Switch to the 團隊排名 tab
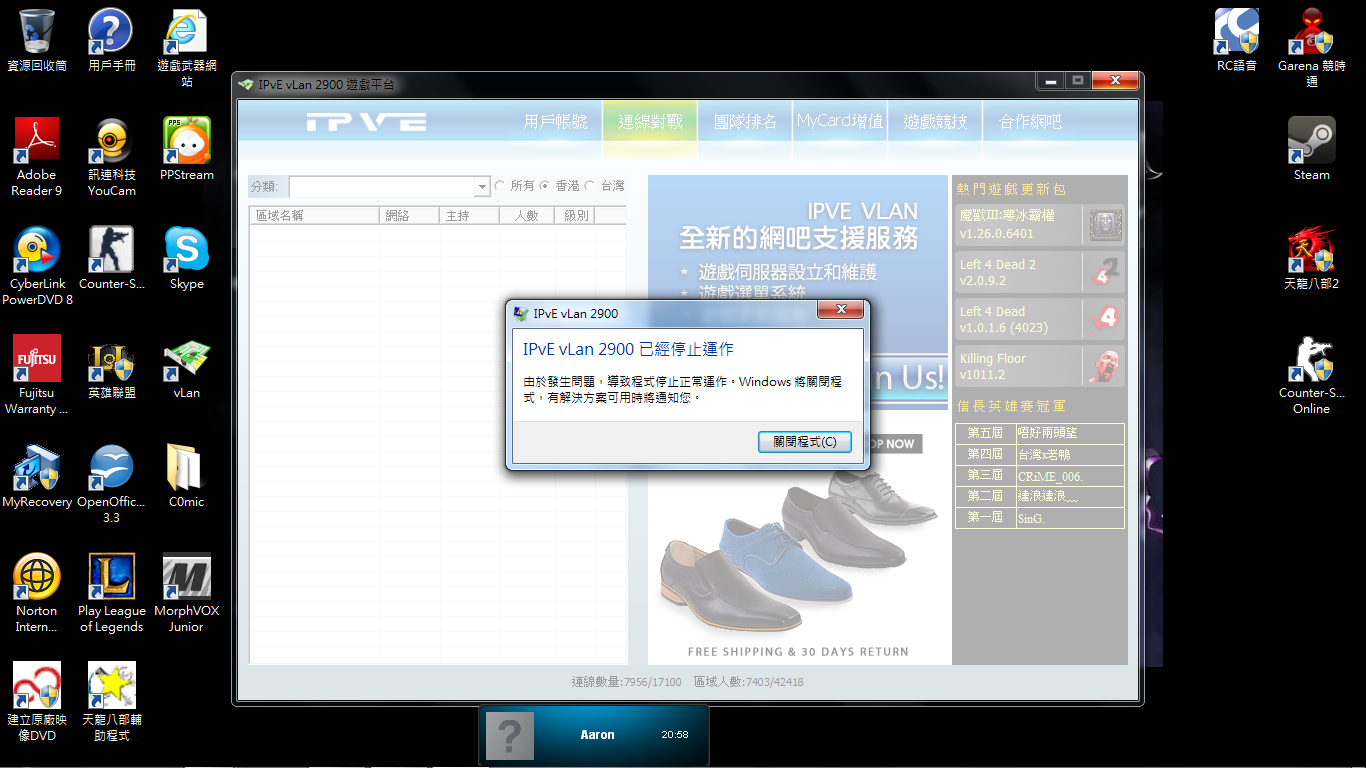Screen dimensions: 1366x768 [745, 122]
